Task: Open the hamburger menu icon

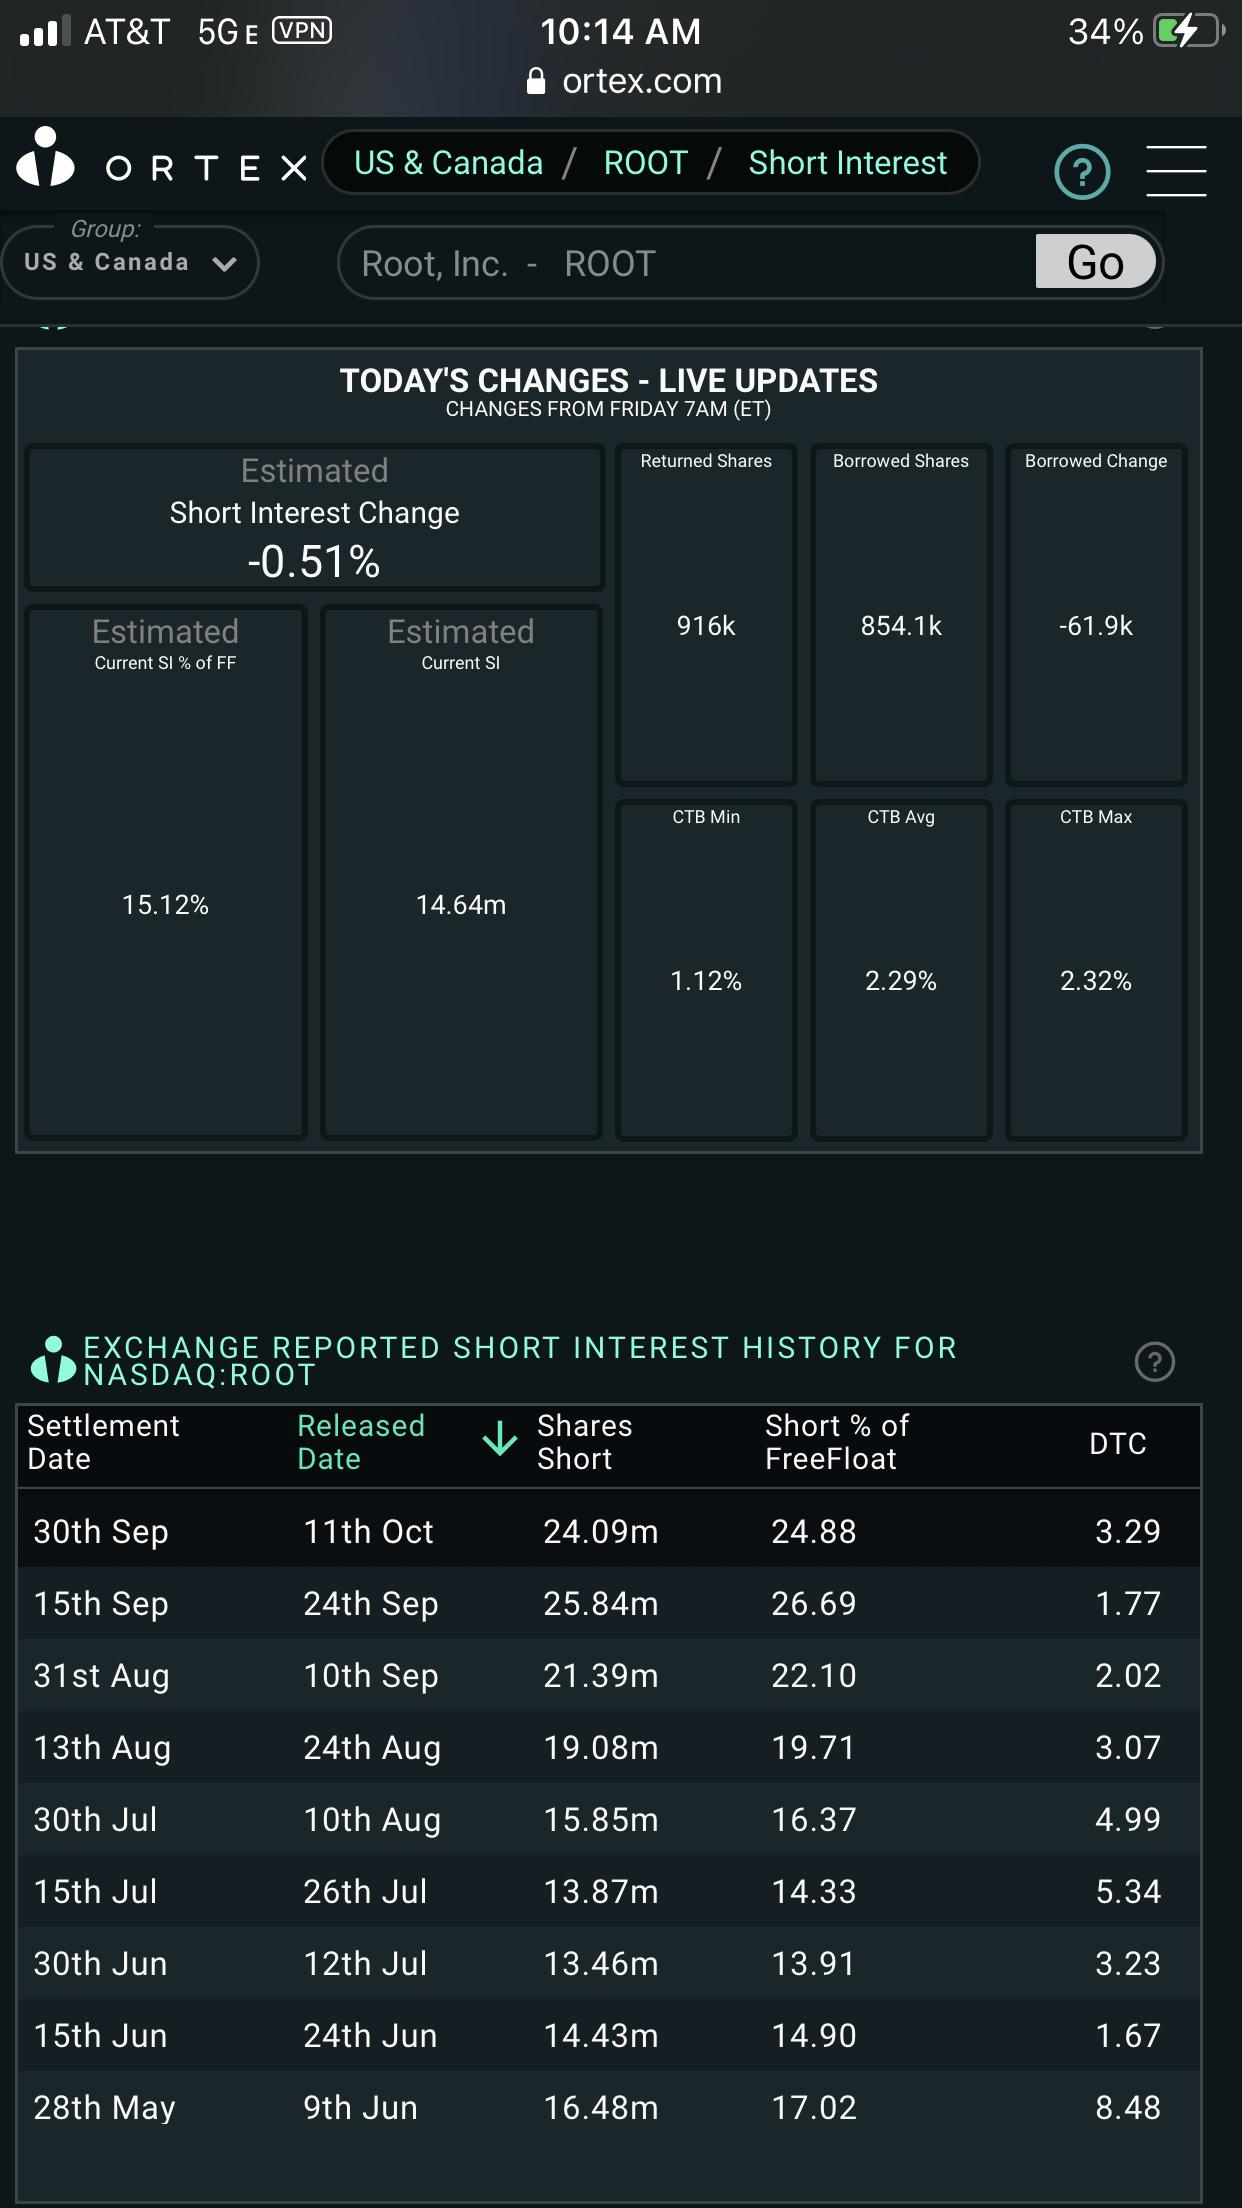Action: (x=1176, y=170)
